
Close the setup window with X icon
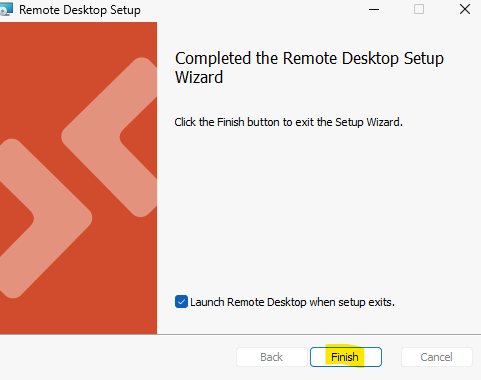click(465, 9)
